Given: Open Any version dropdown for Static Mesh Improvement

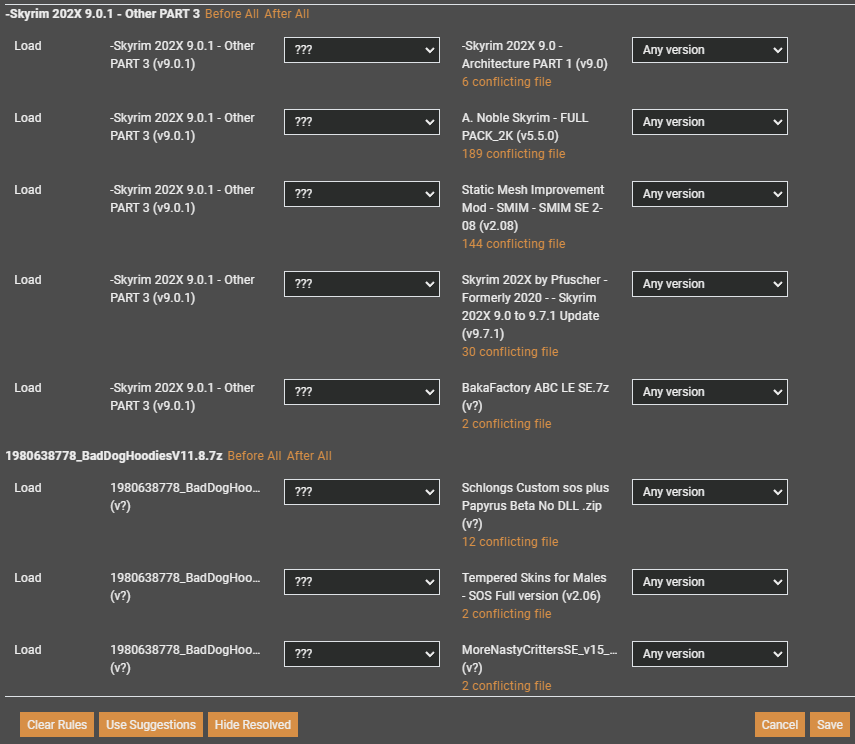Looking at the screenshot, I should click(x=709, y=194).
